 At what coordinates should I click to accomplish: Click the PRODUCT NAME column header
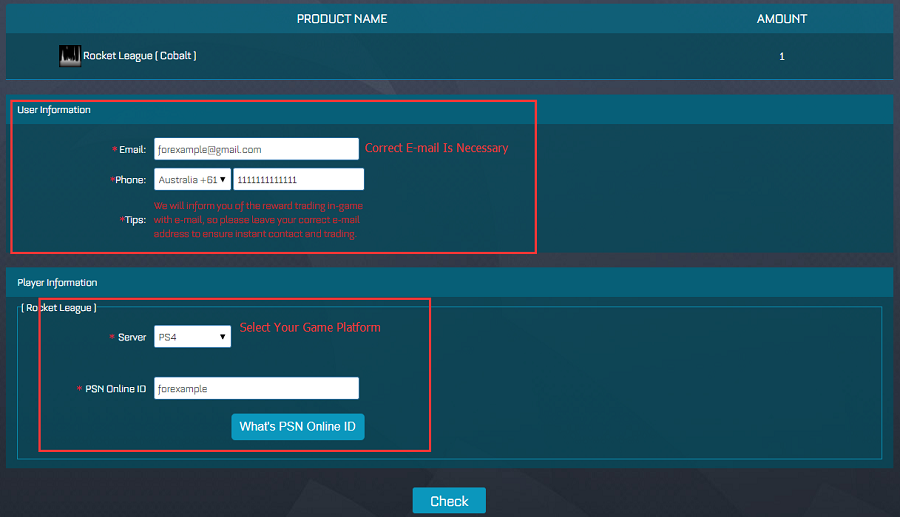[342, 19]
